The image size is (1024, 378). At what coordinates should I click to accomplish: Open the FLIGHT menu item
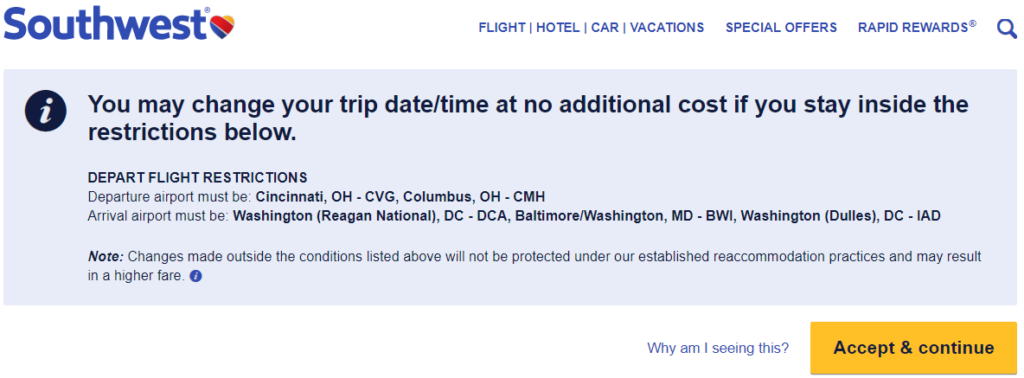[502, 27]
